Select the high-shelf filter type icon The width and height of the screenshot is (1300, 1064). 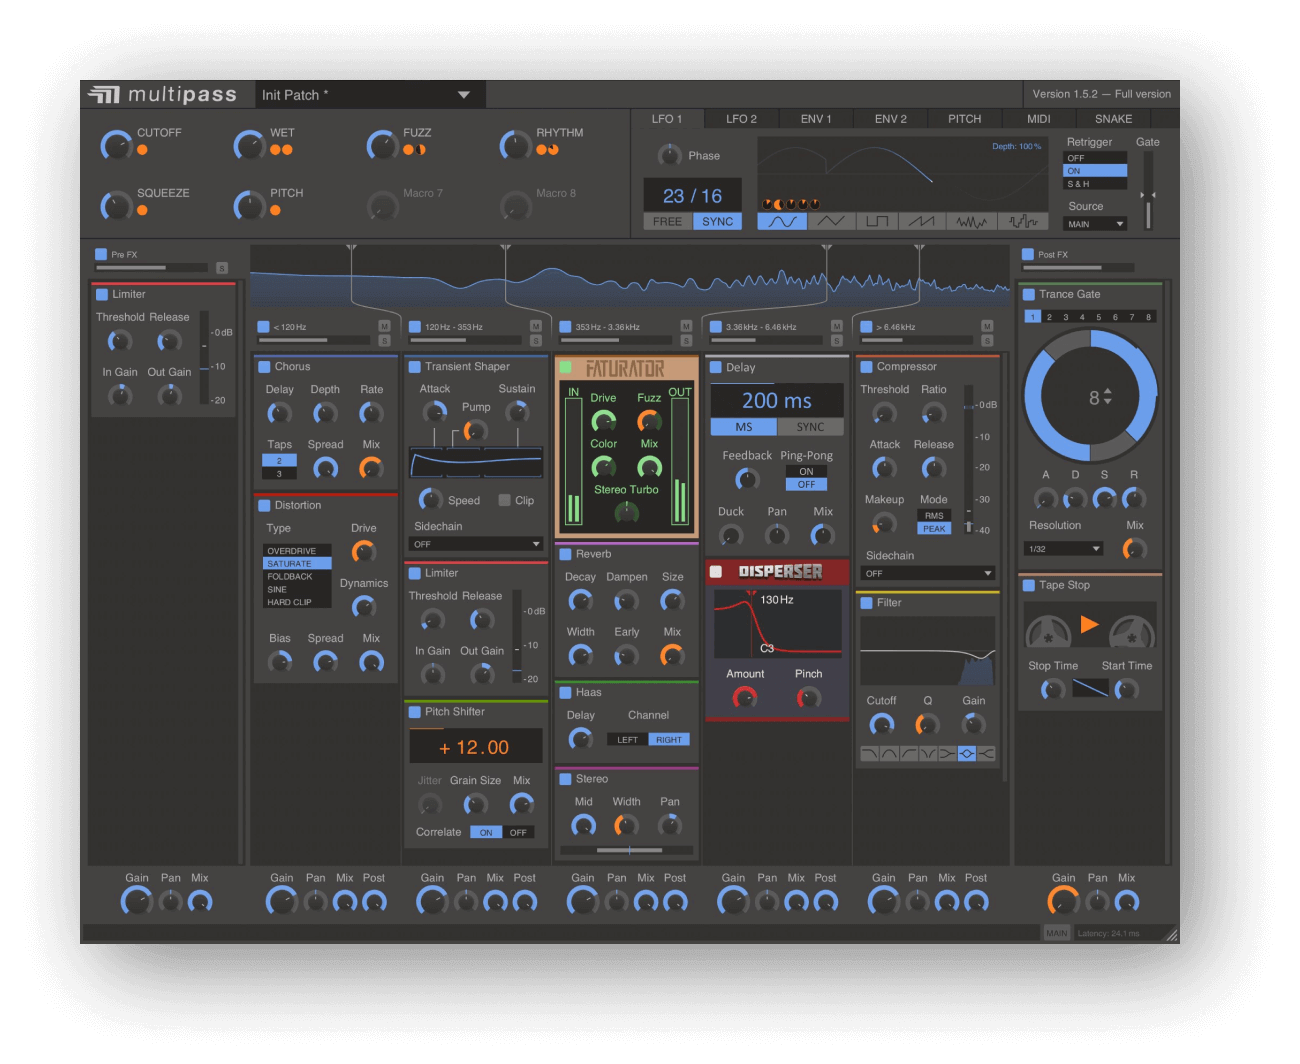click(986, 754)
